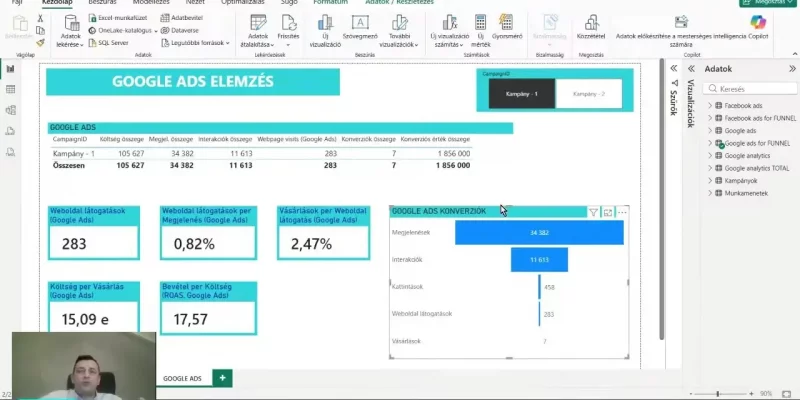Click the Cut scissors icon
Image resolution: width=800 pixels, height=400 pixels.
pyautogui.click(x=40, y=18)
